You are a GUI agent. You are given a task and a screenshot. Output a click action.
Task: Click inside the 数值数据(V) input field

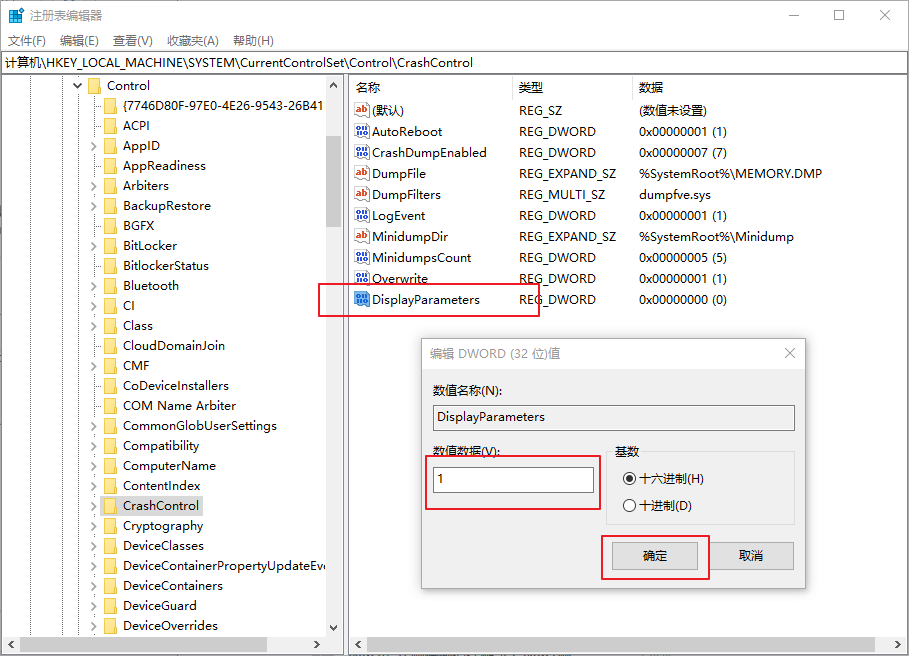[x=512, y=479]
